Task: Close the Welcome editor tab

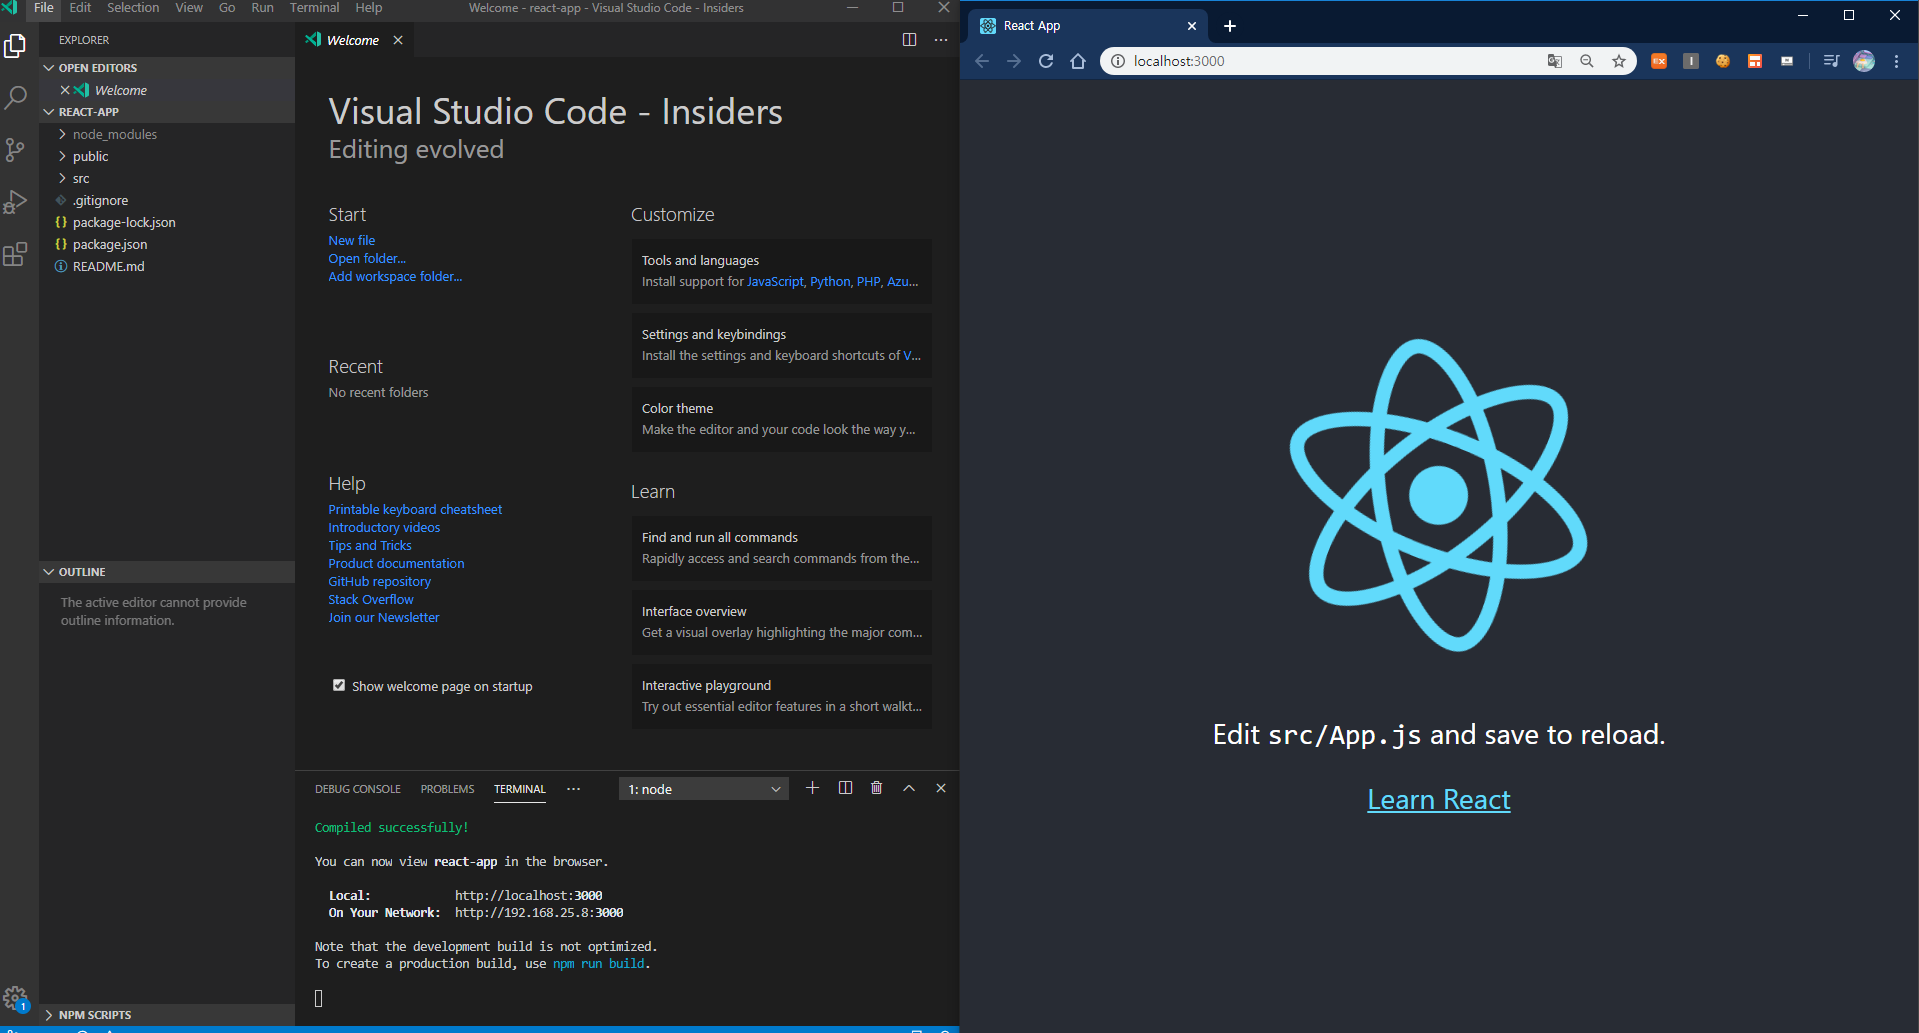Action: pos(398,40)
